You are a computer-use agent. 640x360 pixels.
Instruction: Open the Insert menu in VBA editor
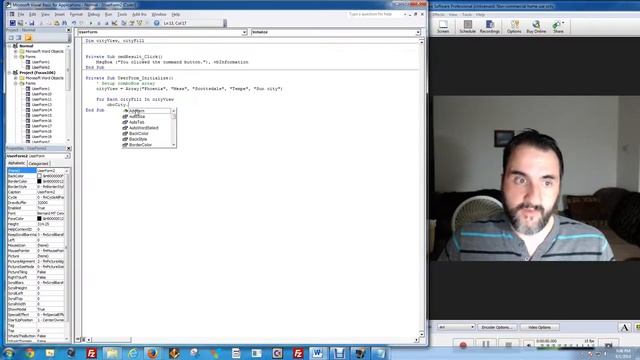[x=60, y=14]
